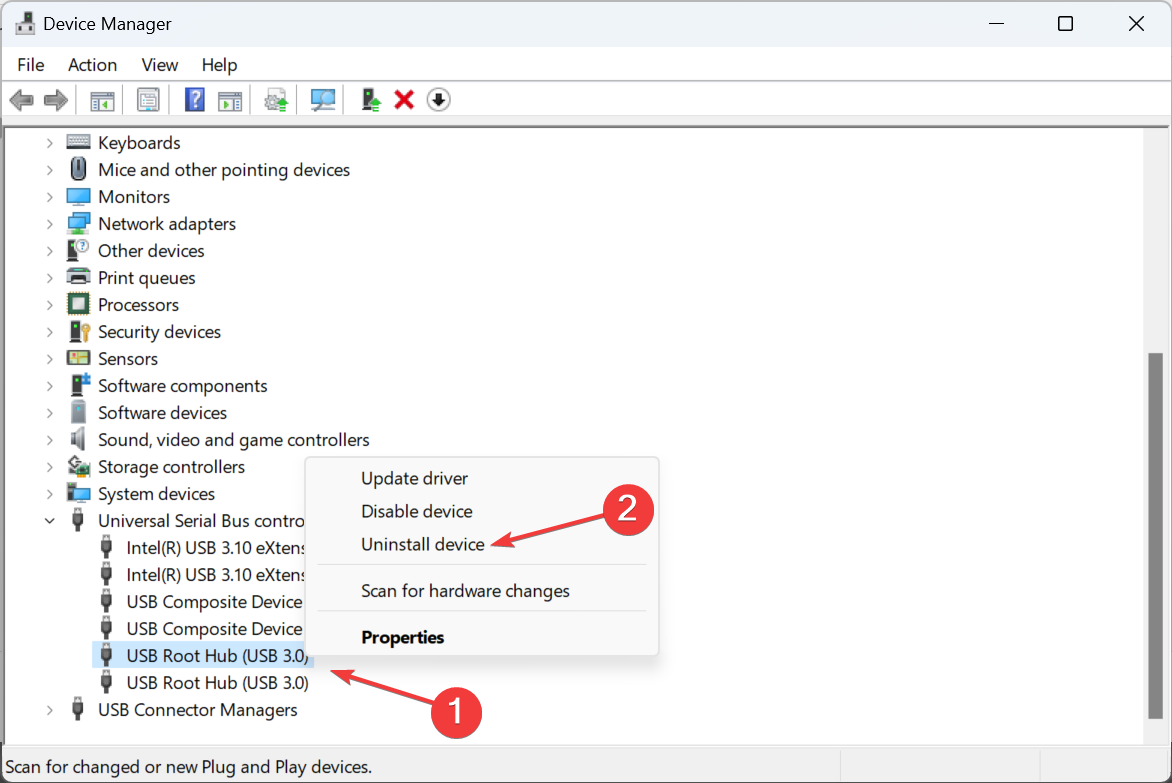Viewport: 1172px width, 783px height.
Task: Expand the Sensors category
Action: click(49, 359)
